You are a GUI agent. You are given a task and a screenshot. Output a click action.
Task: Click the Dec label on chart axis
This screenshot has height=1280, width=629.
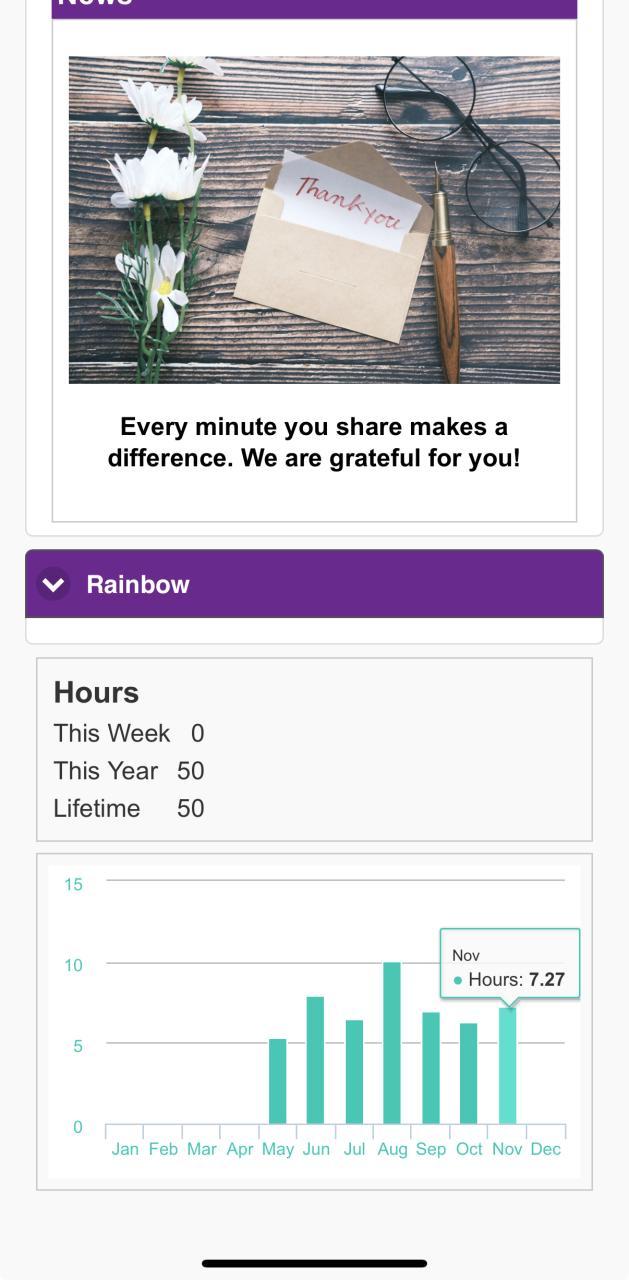[x=546, y=1149]
